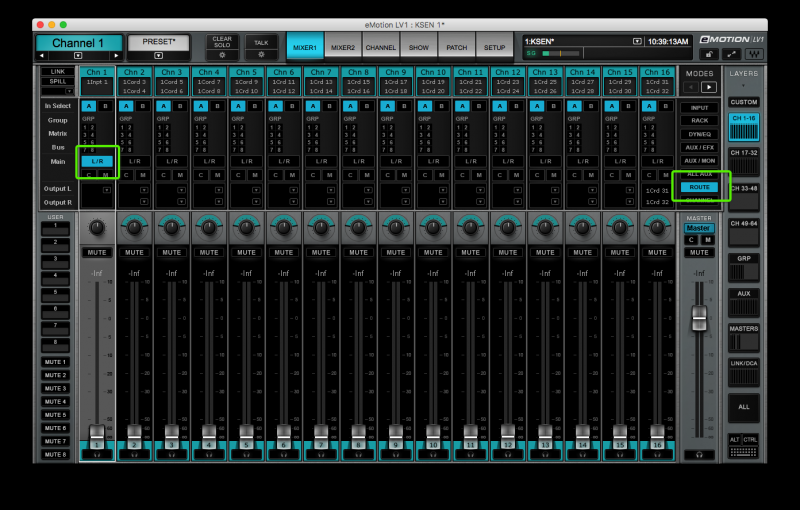Open the PRESET dropdown arrow
Viewport: 800px width, 510px height.
coord(159,56)
